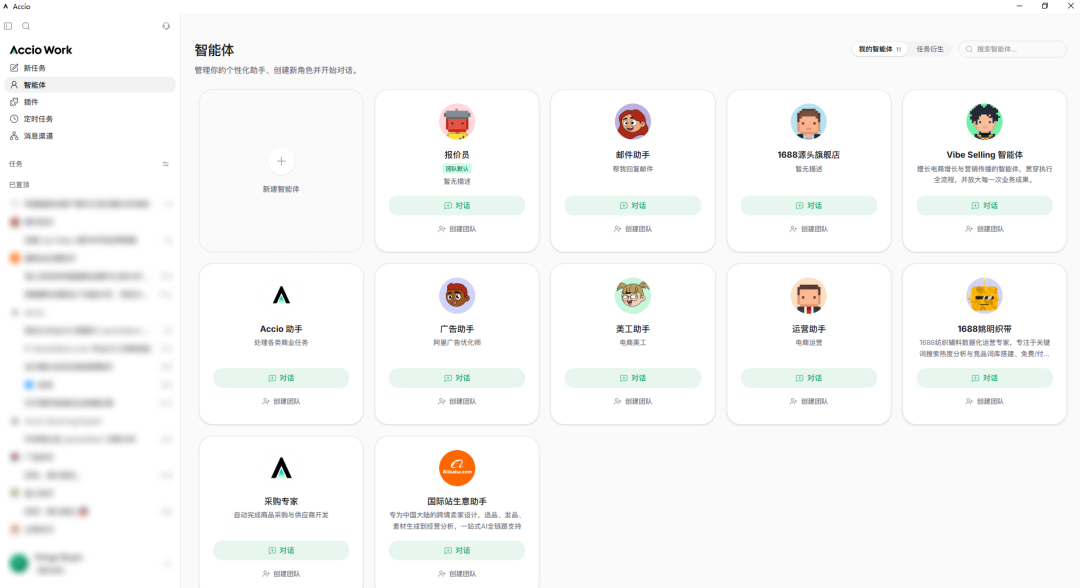Click the 报价员 avatar icon
This screenshot has width=1080, height=588.
(x=457, y=121)
